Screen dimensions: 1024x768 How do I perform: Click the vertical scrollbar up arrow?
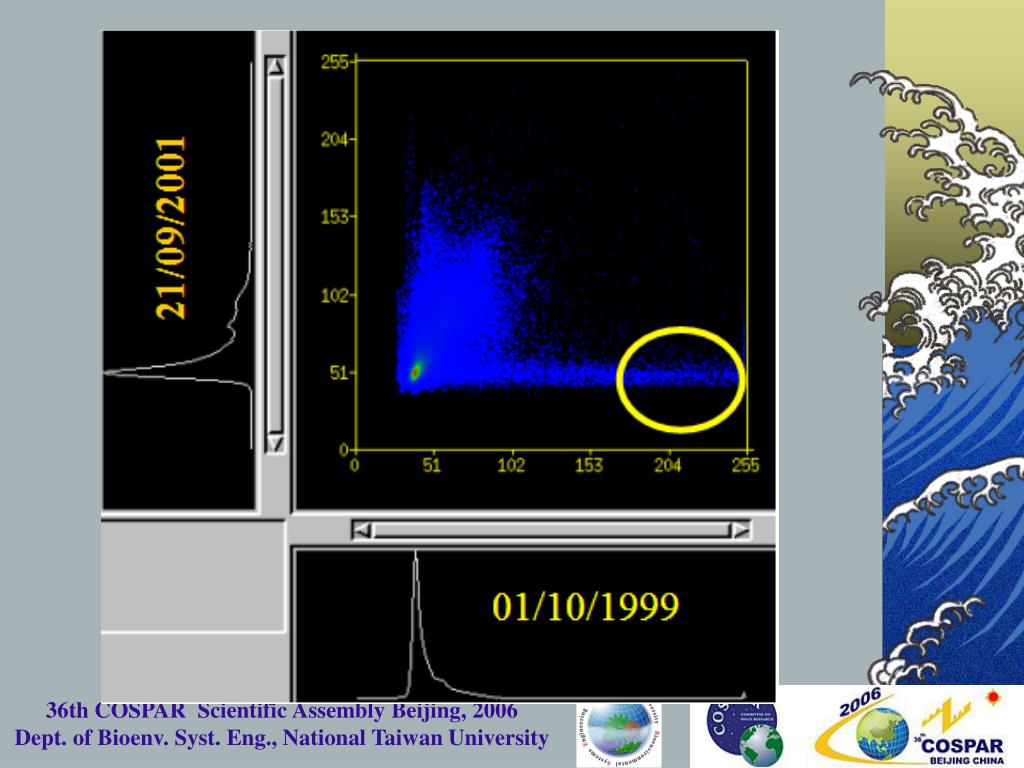click(x=276, y=67)
